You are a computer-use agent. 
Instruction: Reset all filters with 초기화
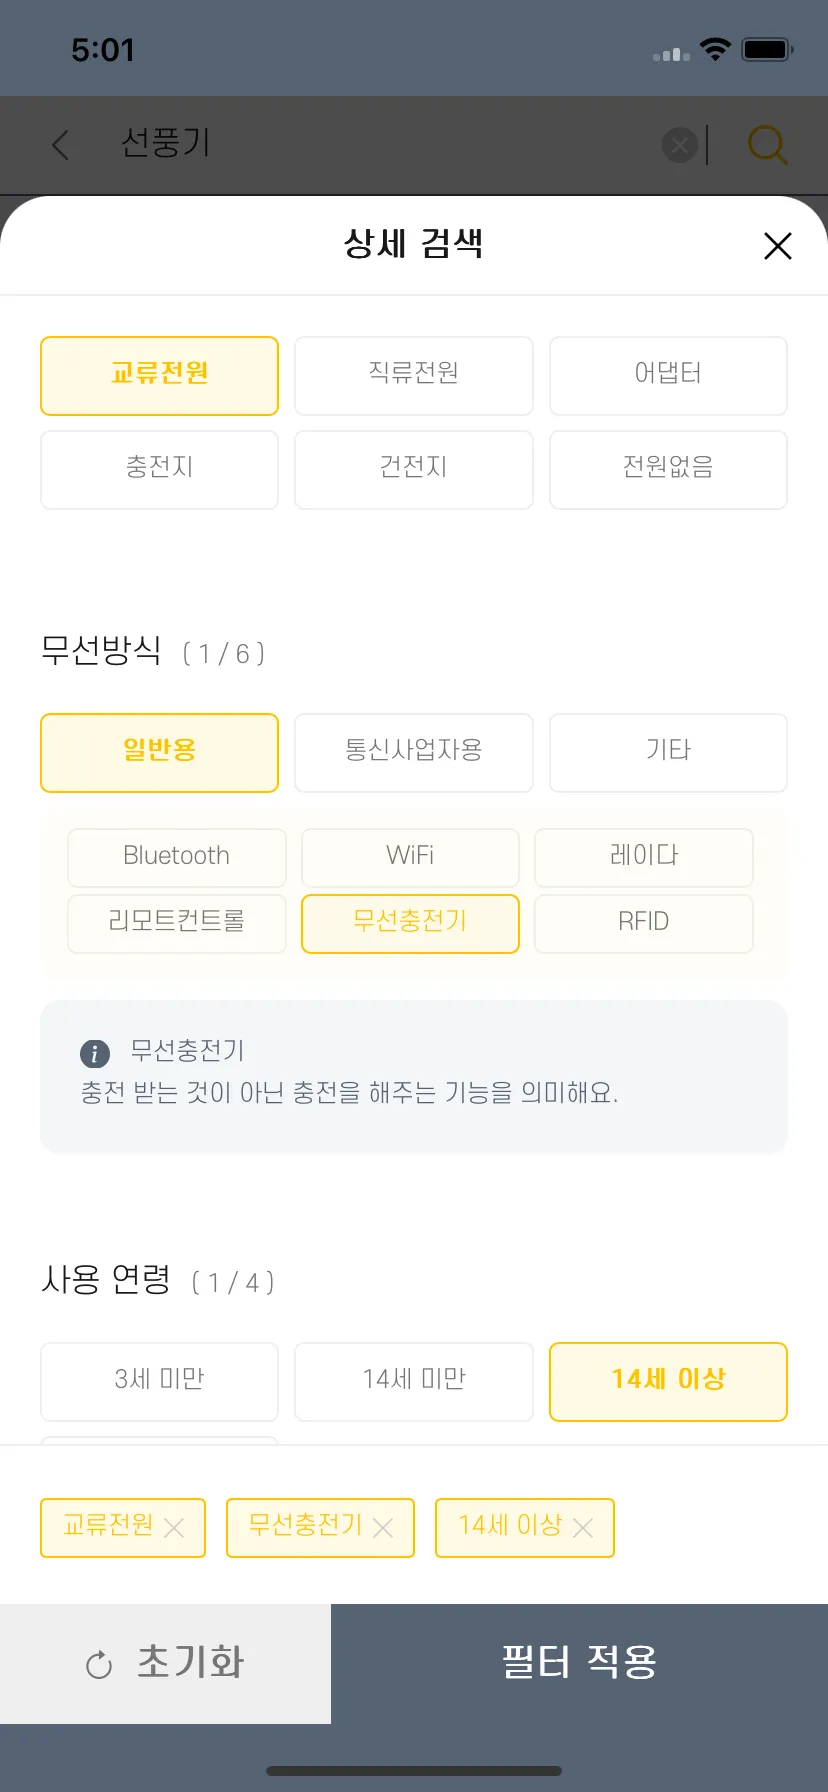coord(165,1664)
